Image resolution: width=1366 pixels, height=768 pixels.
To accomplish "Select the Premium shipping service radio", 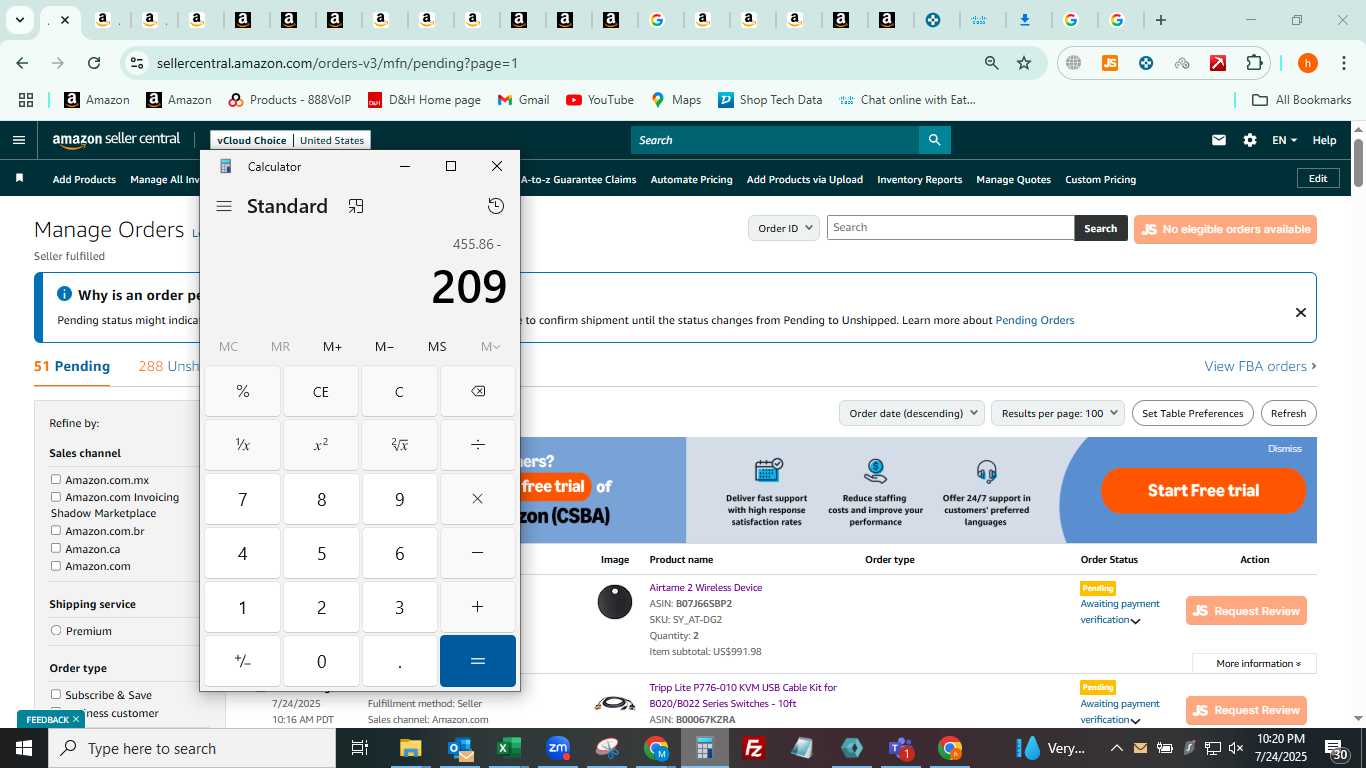I will click(x=56, y=631).
